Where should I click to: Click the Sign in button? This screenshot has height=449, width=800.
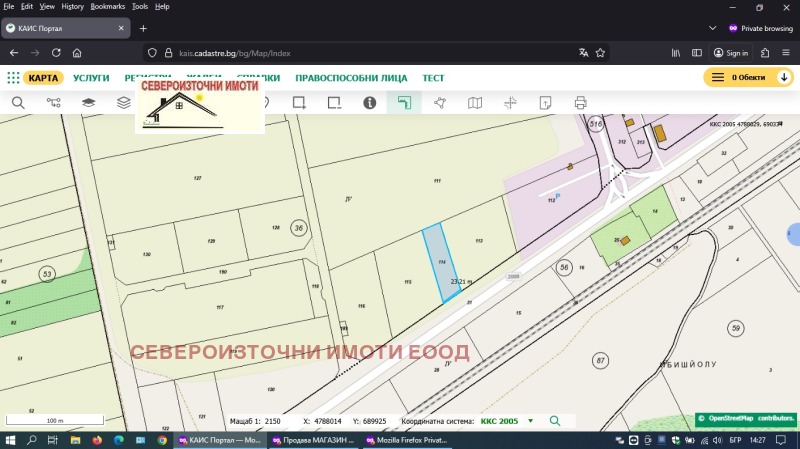[730, 53]
